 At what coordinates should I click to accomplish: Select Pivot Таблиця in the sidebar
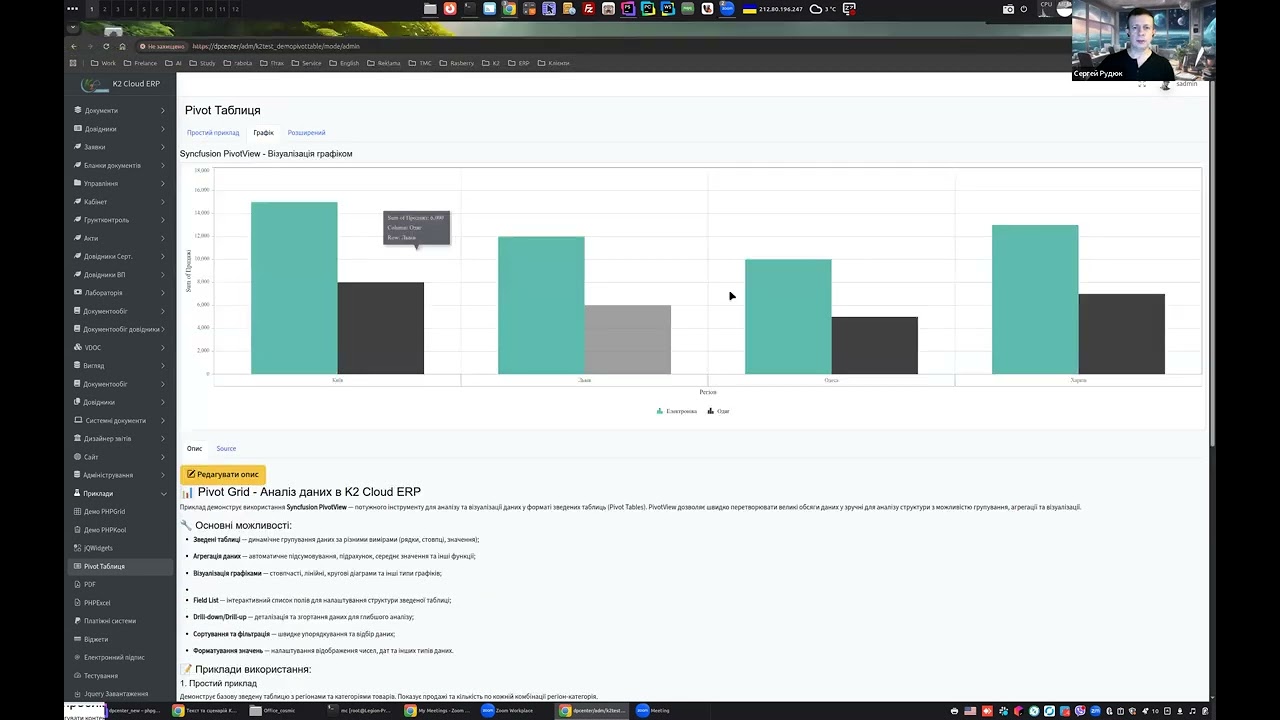click(120, 566)
